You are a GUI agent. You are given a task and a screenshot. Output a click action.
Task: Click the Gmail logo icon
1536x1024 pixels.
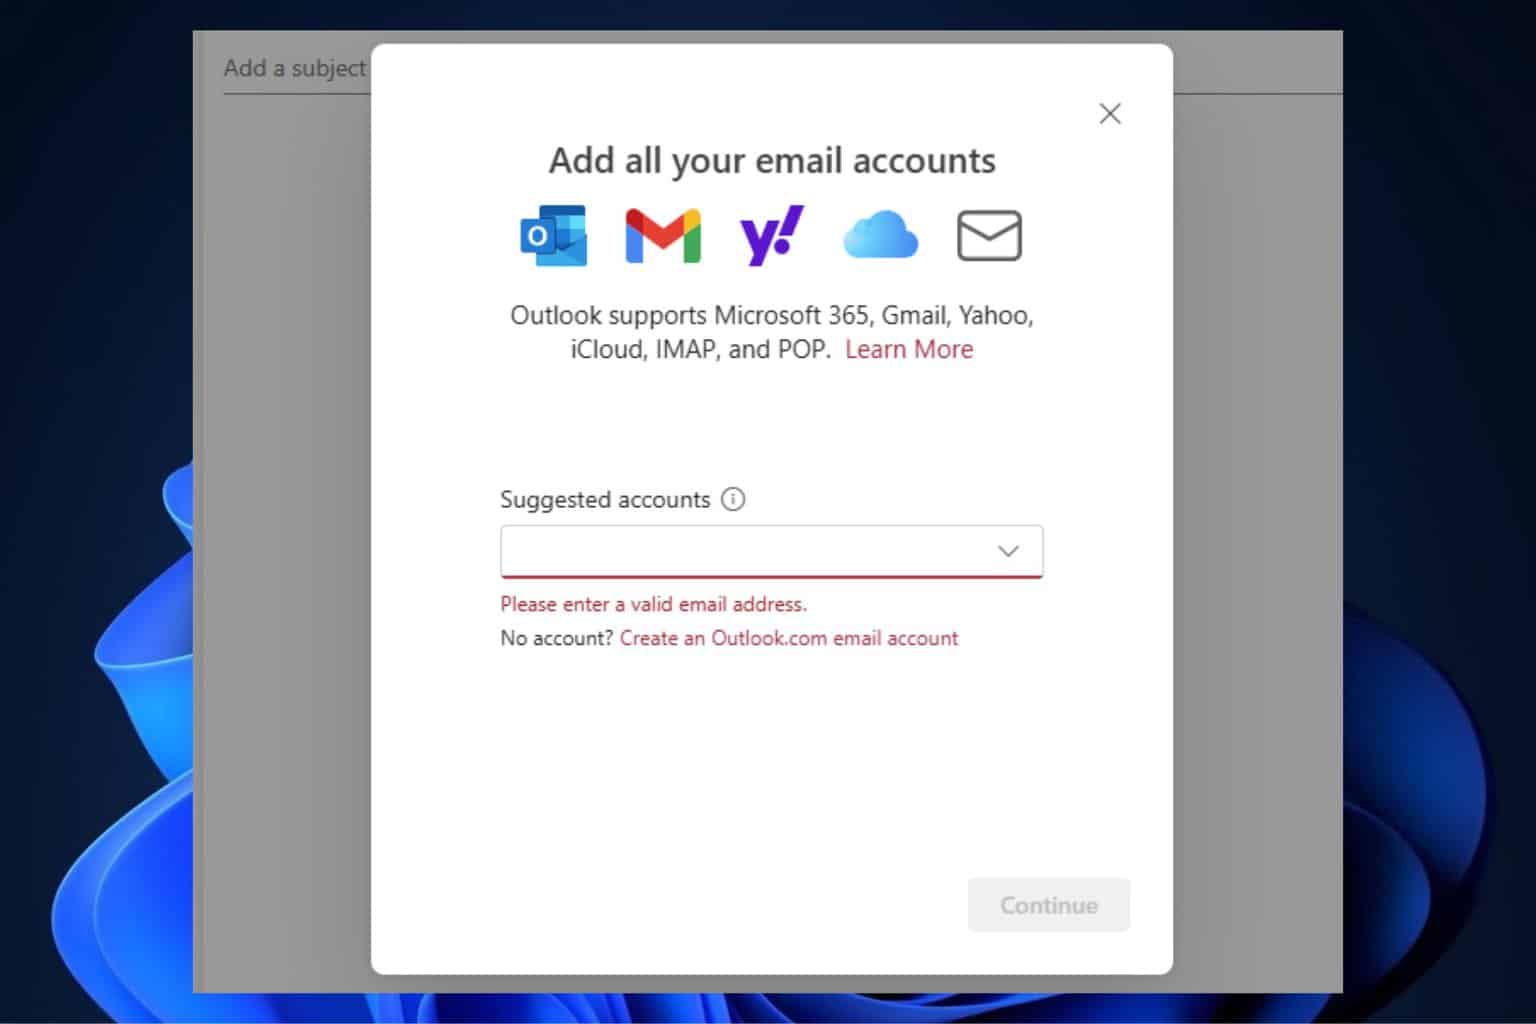coord(663,236)
